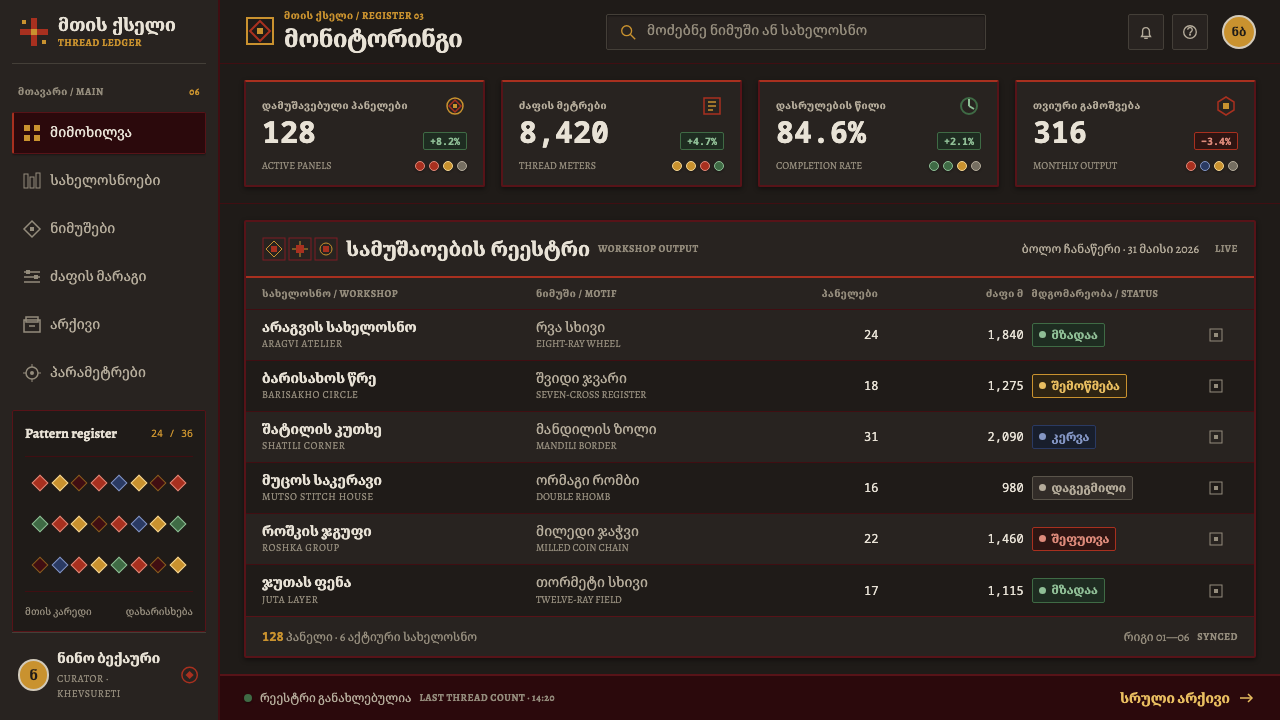Sort by ნიმუში / MOTIF column header

pos(576,294)
